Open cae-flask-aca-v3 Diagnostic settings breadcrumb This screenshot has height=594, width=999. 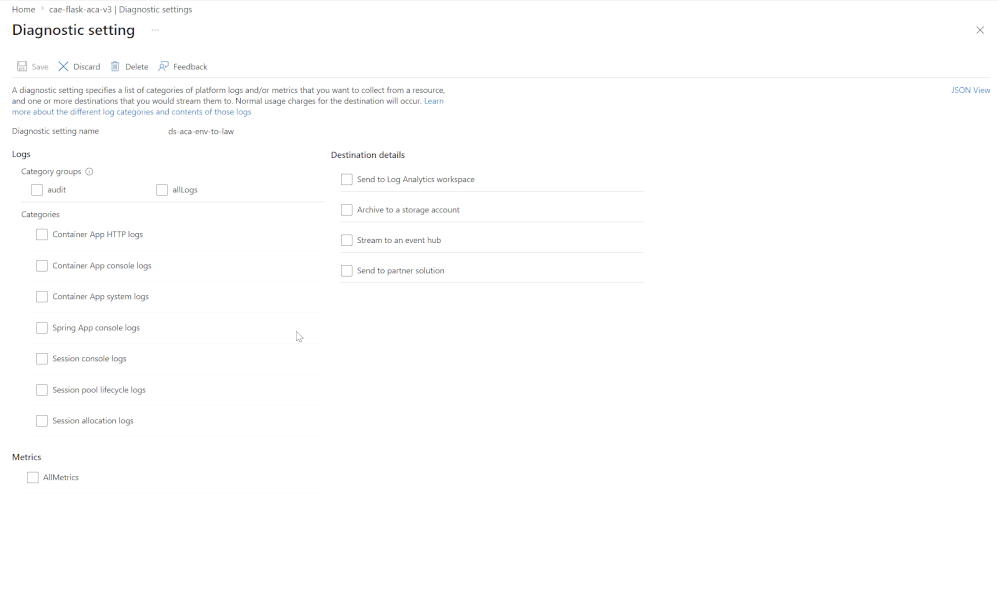(x=120, y=10)
